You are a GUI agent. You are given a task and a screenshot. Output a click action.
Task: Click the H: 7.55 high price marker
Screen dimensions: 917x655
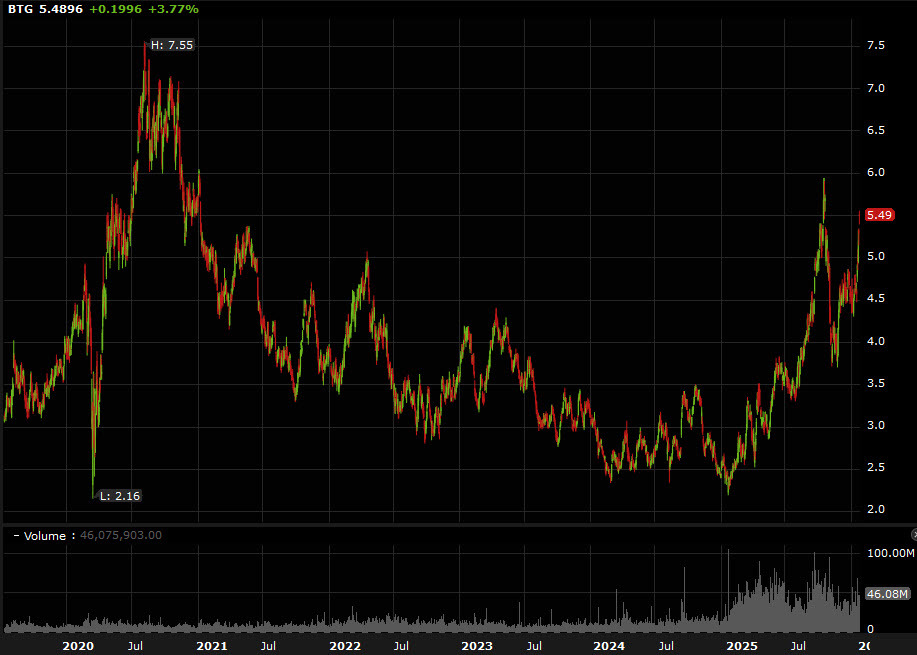pyautogui.click(x=171, y=44)
